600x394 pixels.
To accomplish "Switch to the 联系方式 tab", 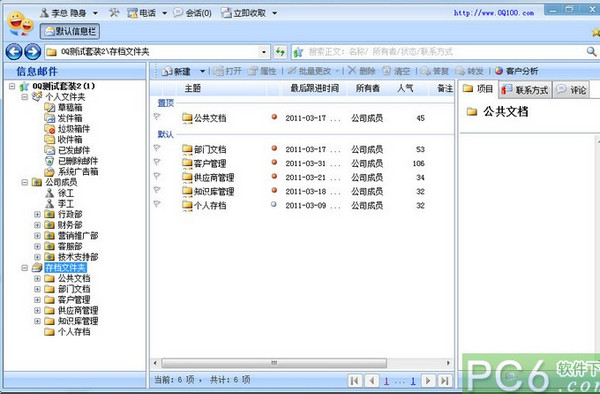I will [x=525, y=90].
